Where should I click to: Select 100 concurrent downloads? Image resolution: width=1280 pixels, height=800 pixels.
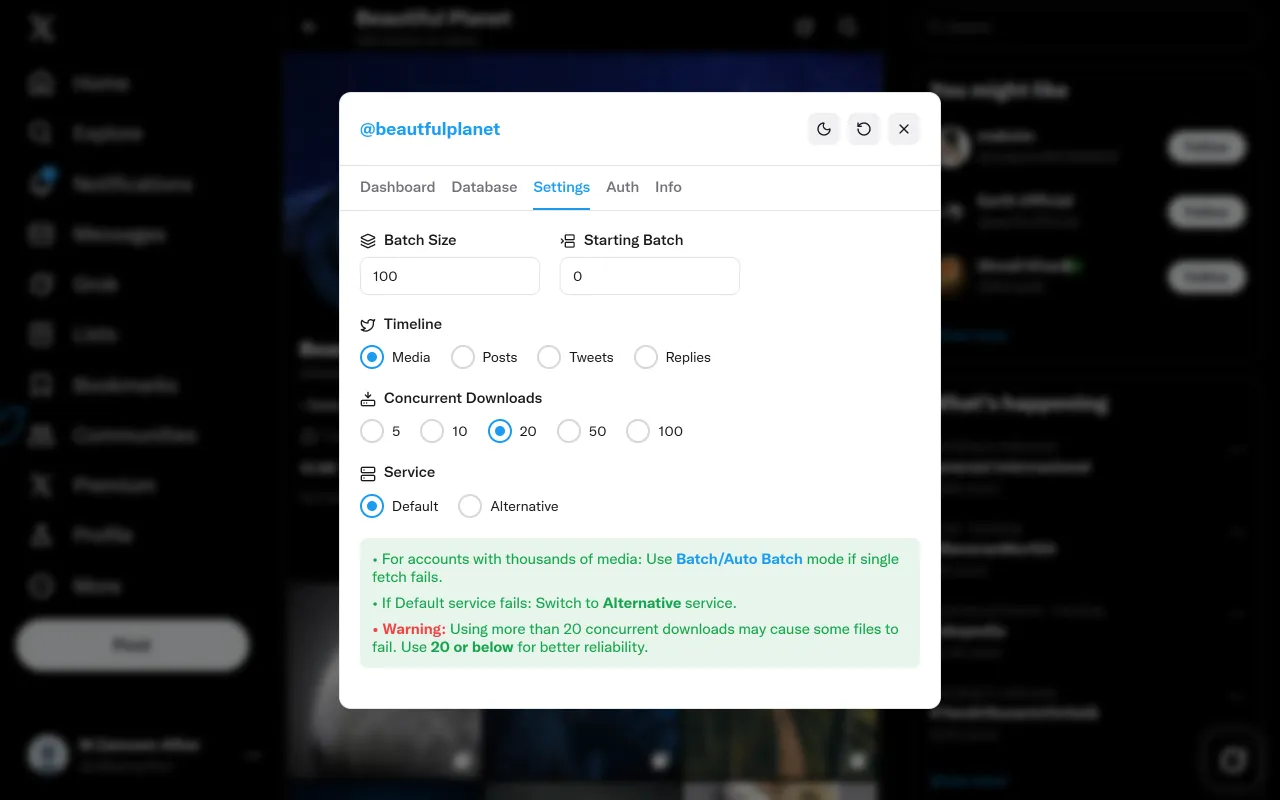(x=638, y=431)
